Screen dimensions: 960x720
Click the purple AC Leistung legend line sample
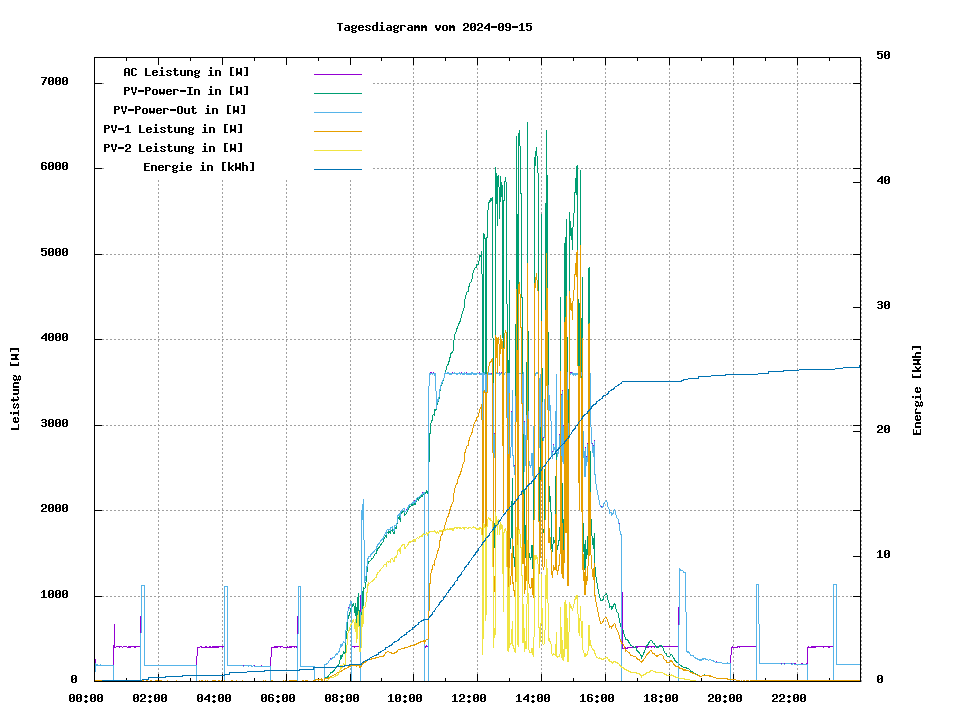click(x=337, y=73)
